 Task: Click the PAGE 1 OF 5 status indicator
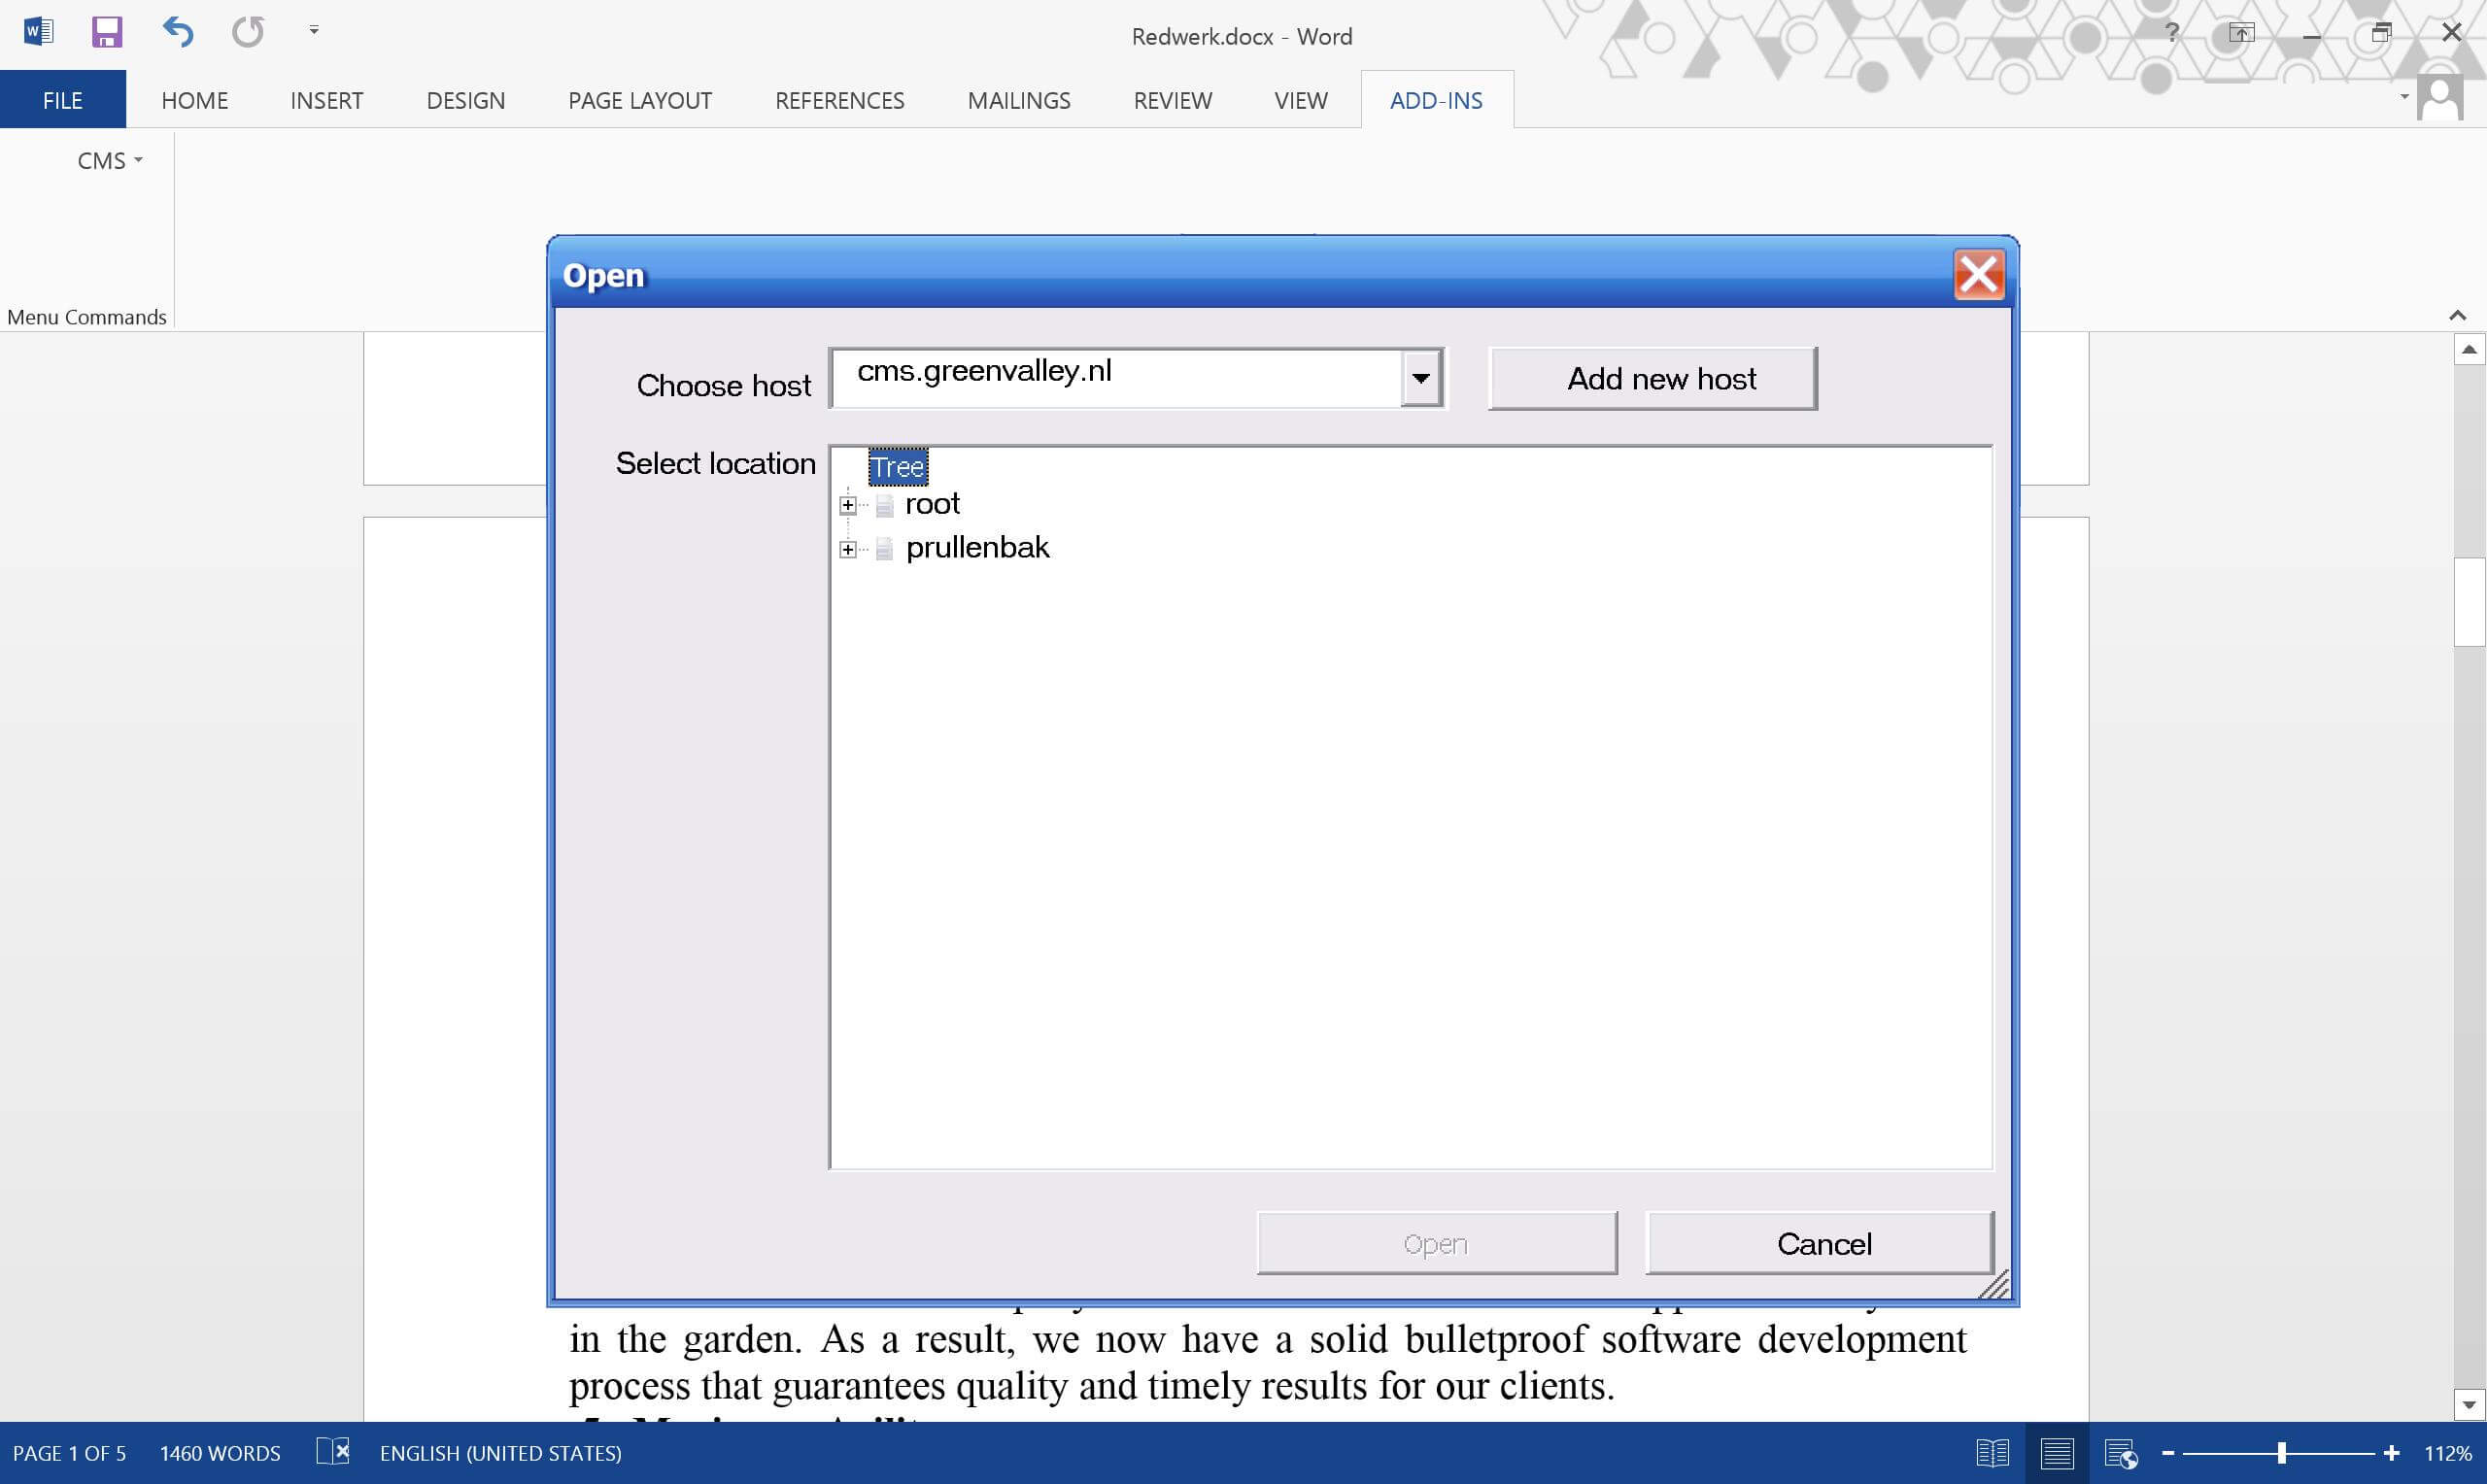69,1453
